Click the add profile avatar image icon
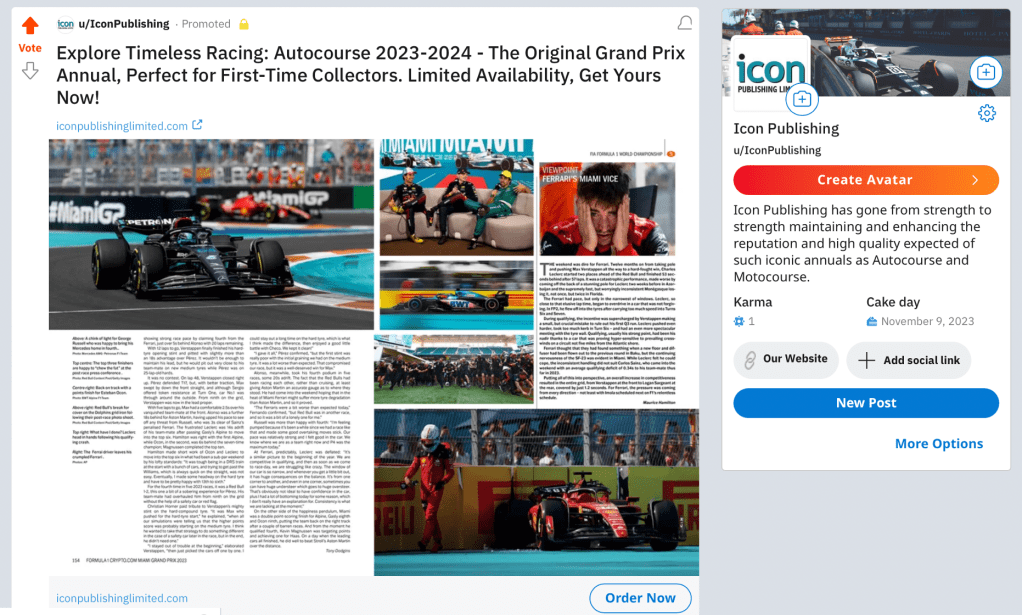Image resolution: width=1022 pixels, height=615 pixels. point(802,99)
